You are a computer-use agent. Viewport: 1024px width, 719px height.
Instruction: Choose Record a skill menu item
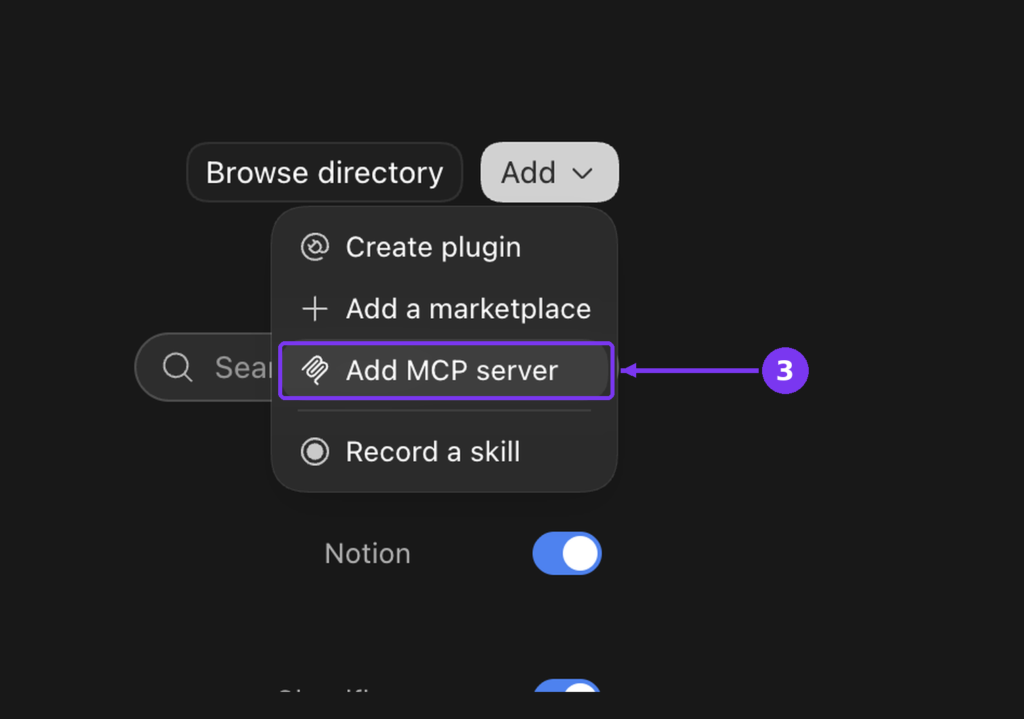point(444,452)
